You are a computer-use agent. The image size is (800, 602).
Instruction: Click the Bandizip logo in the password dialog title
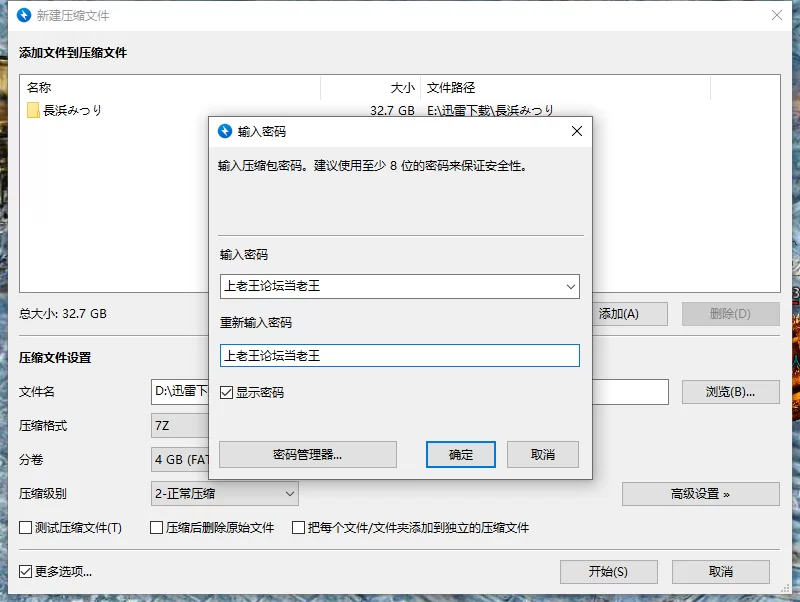click(224, 131)
